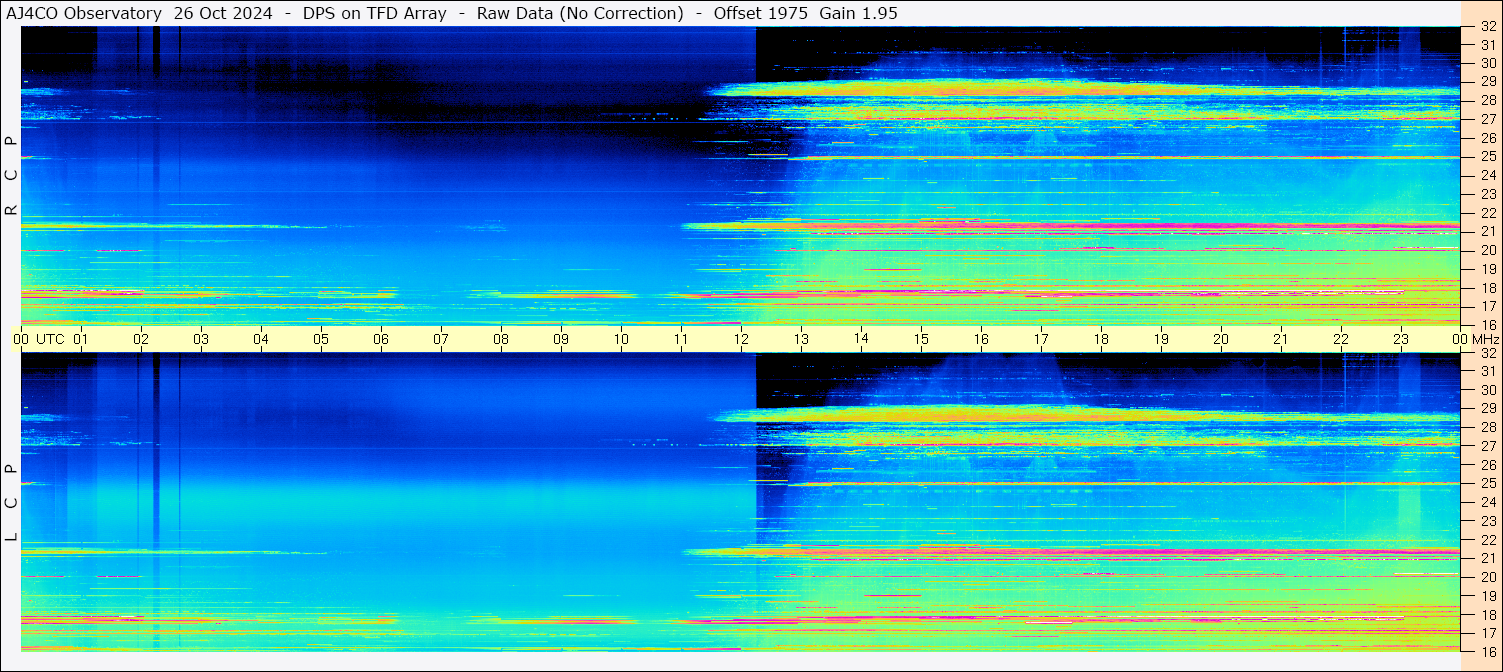Screen dimensions: 1503x672
Task: Click the 16 hour time label
Action: pos(981,339)
